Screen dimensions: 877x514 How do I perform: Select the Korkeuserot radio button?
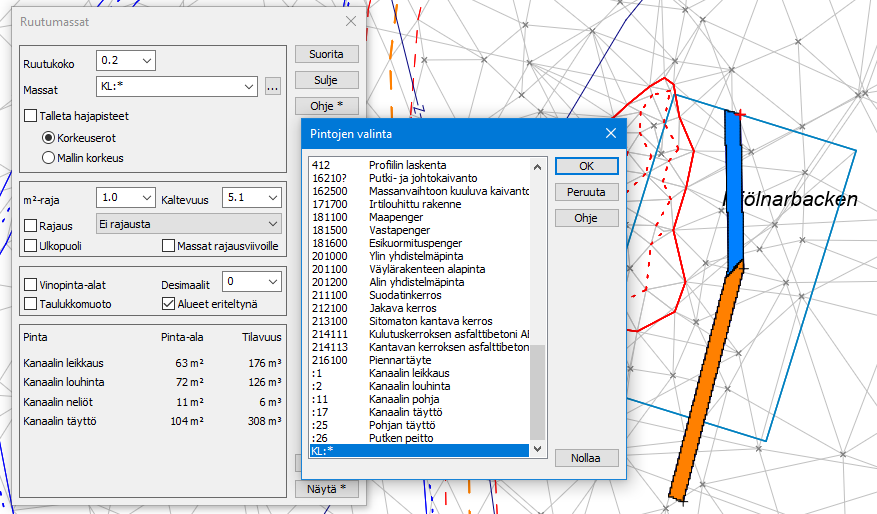(x=48, y=136)
